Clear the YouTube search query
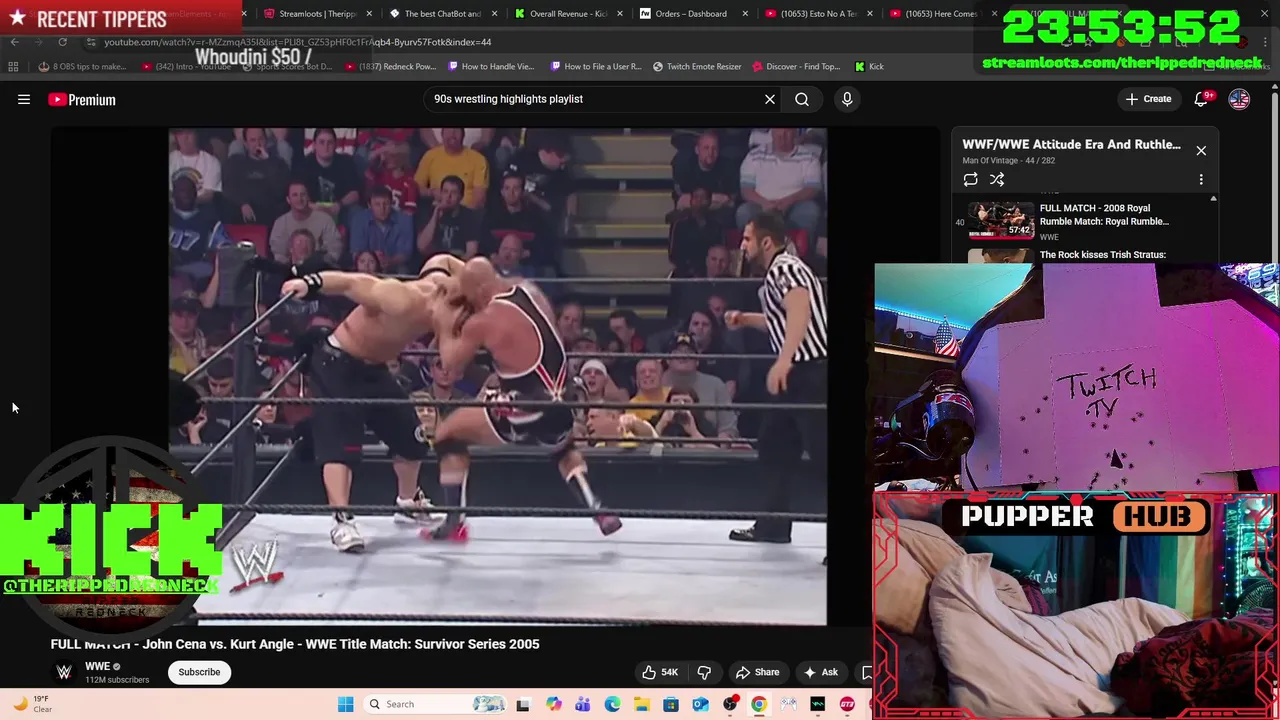 click(770, 99)
